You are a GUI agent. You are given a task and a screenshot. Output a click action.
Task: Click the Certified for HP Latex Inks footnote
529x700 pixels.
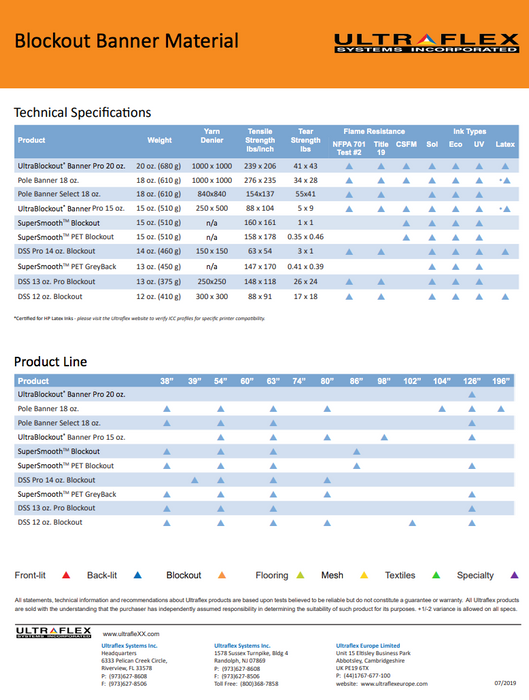[139, 318]
